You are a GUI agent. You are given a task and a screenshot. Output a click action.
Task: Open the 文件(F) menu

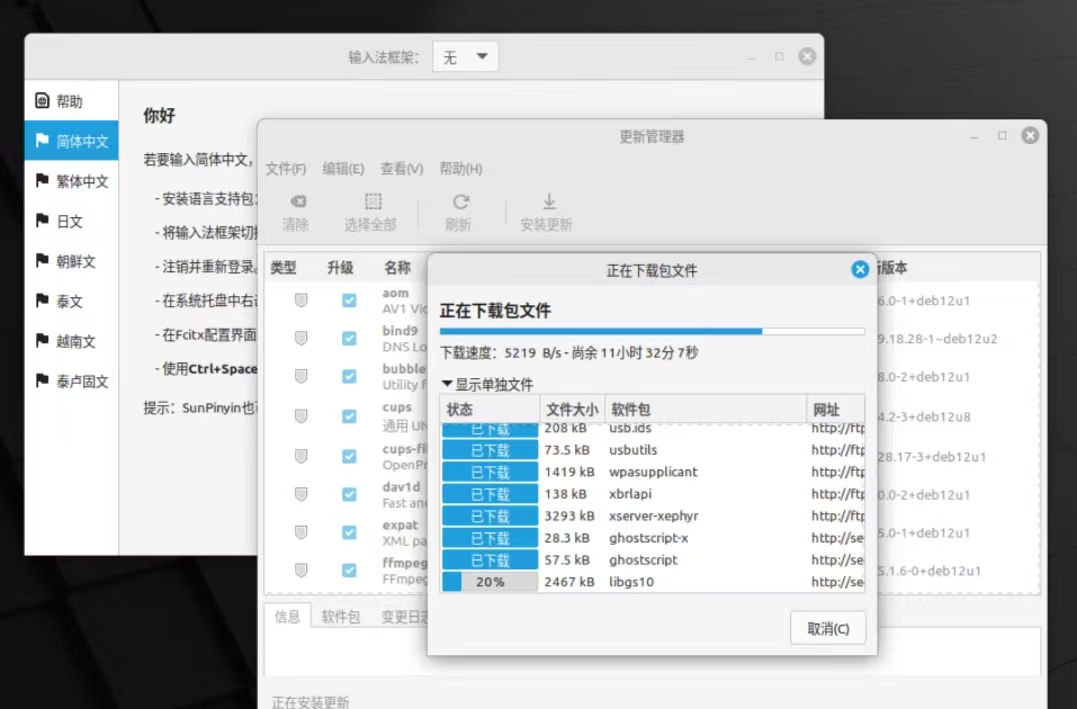pos(286,168)
